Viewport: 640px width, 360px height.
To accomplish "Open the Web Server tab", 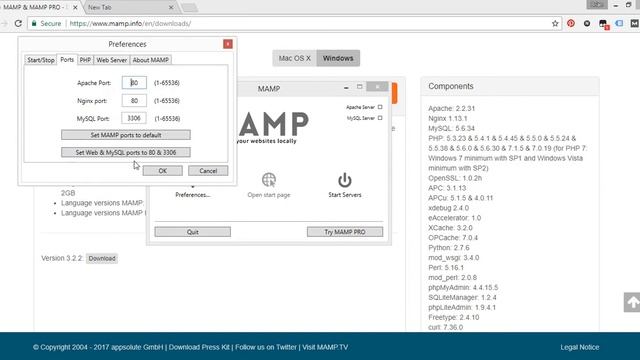I will pyautogui.click(x=111, y=60).
